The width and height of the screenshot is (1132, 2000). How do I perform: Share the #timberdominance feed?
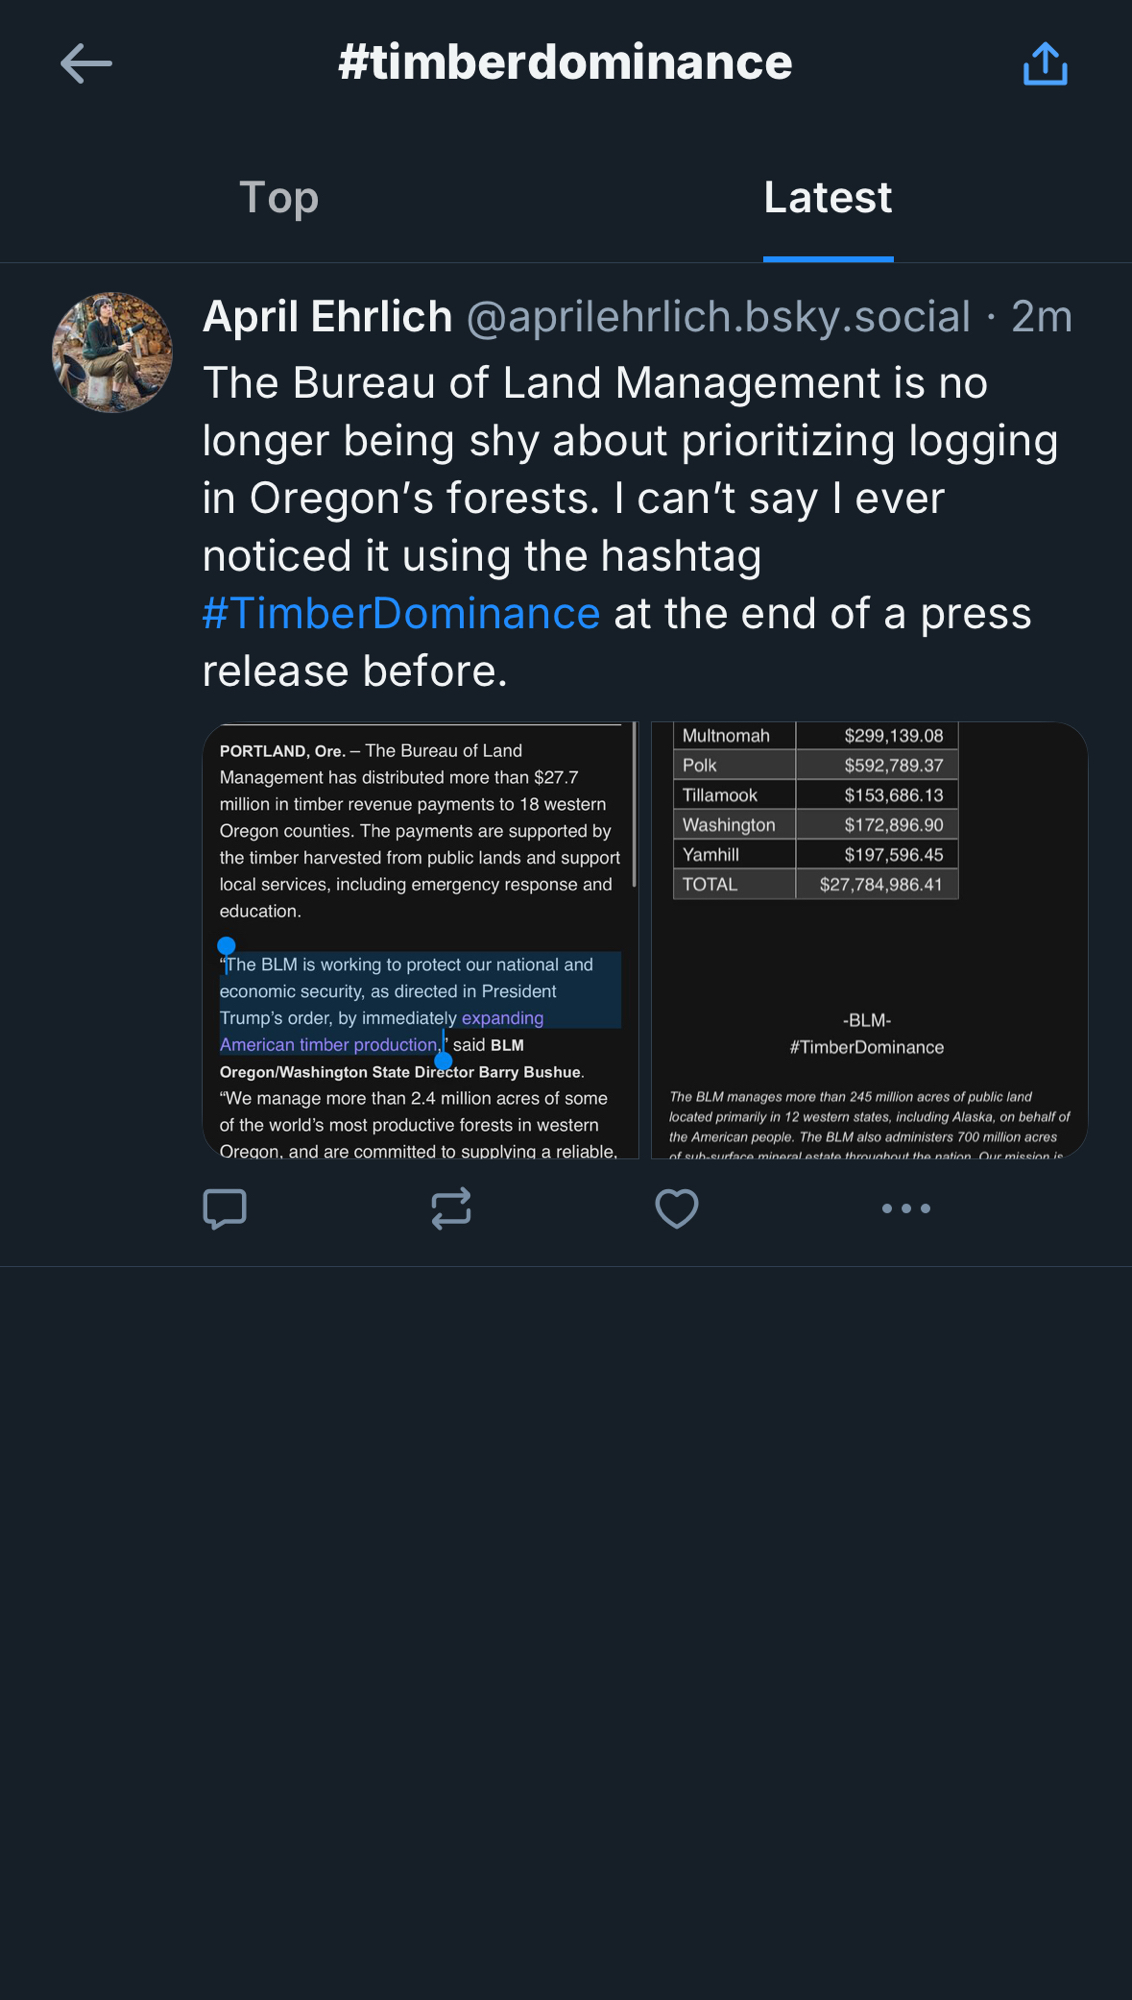[x=1045, y=64]
